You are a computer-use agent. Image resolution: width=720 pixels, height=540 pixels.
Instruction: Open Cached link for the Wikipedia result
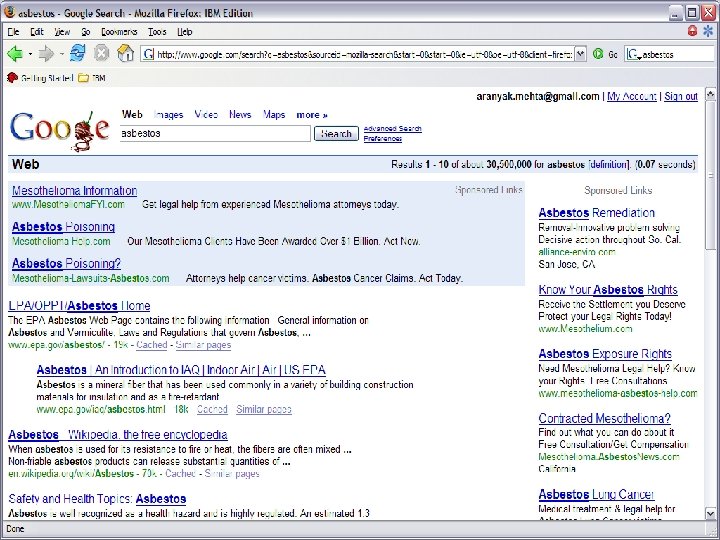(180, 473)
